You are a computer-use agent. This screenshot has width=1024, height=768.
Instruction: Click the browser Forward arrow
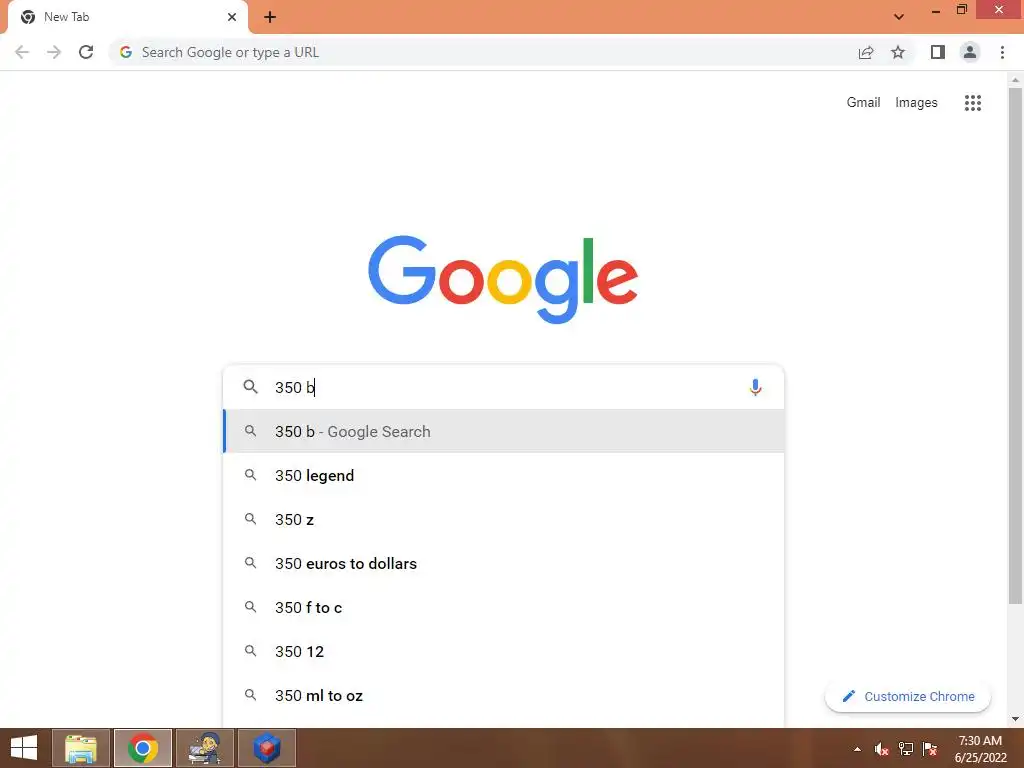point(54,52)
